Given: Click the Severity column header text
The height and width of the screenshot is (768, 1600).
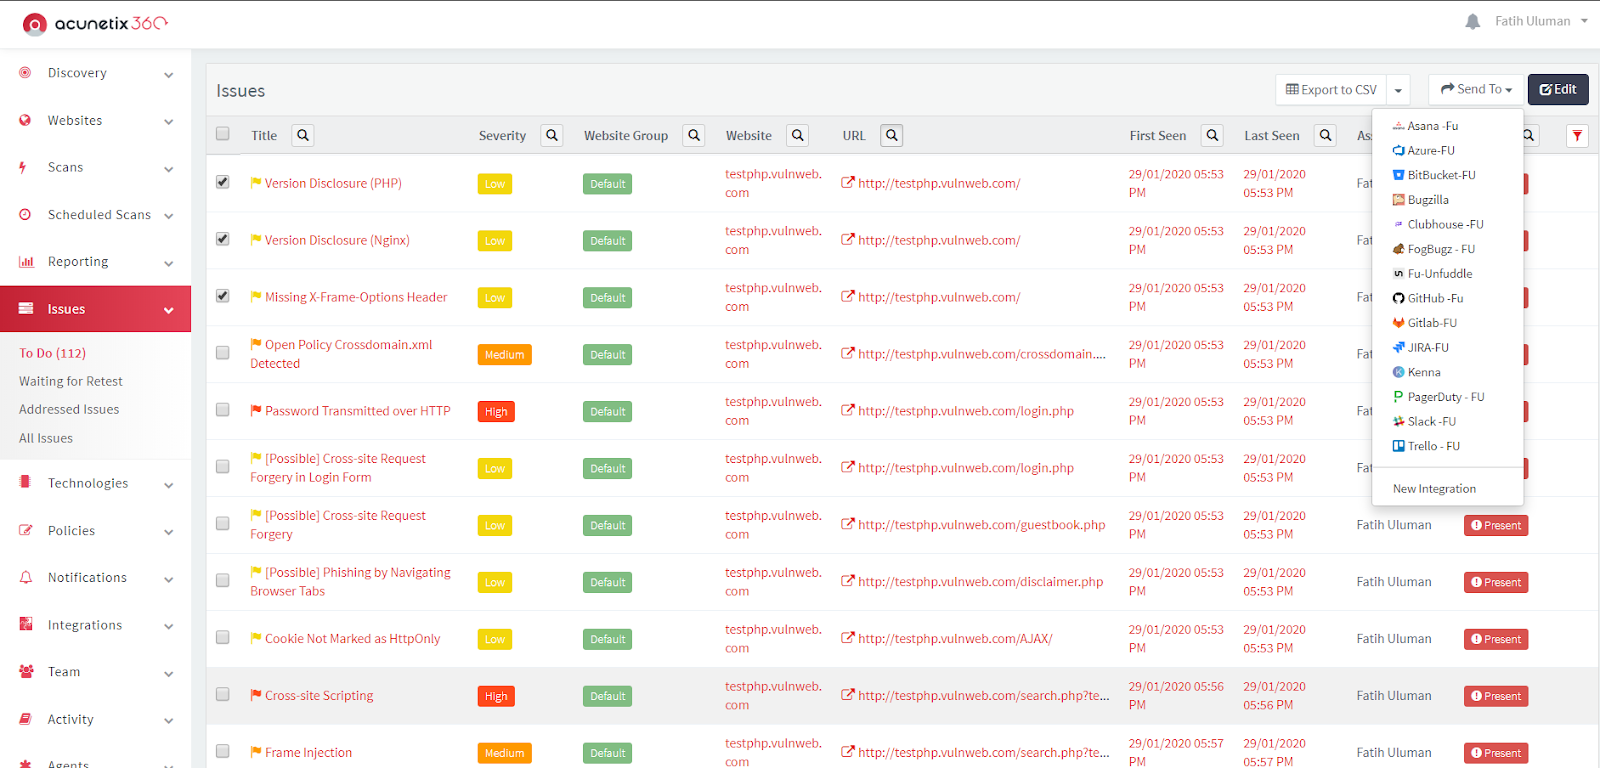Looking at the screenshot, I should [x=502, y=135].
